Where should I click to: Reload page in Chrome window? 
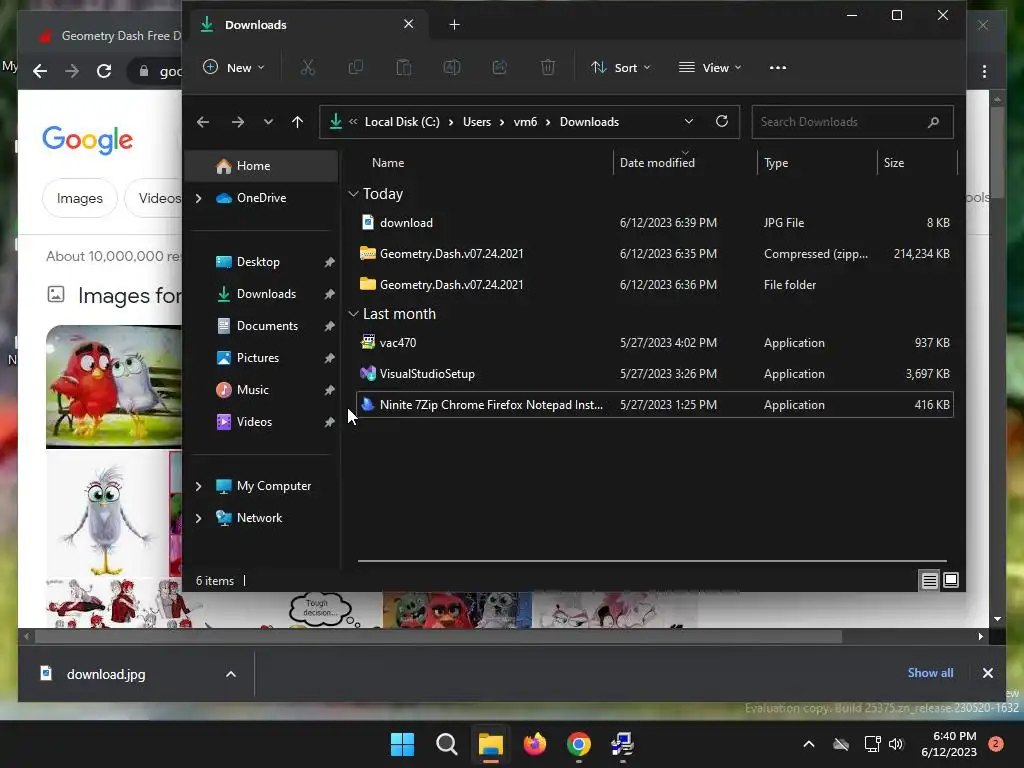click(104, 71)
